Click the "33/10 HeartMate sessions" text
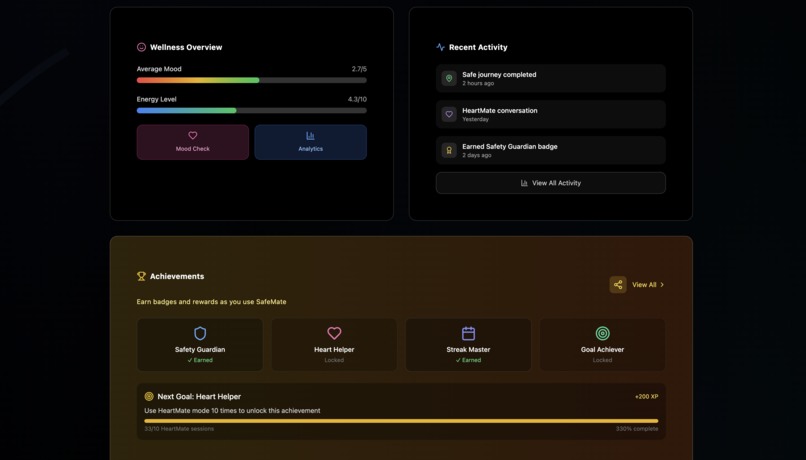Viewport: 806px width, 460px height. coord(179,429)
